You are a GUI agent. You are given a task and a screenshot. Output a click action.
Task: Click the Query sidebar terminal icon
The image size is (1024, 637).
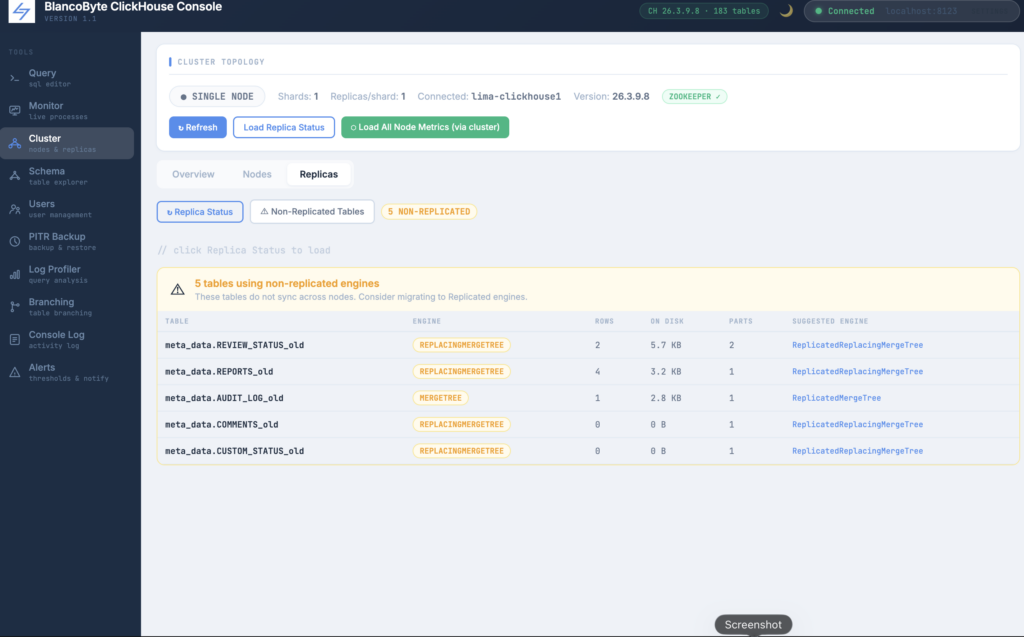tap(14, 78)
